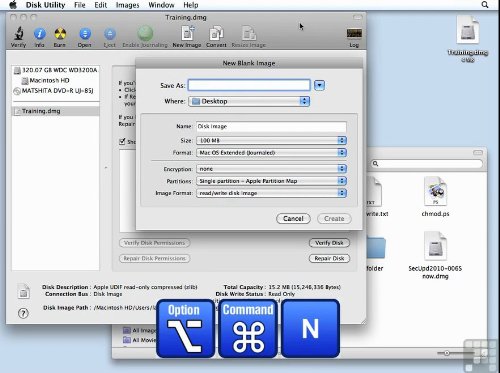
Task: Click the Repair Disk Permissions button
Action: (154, 258)
